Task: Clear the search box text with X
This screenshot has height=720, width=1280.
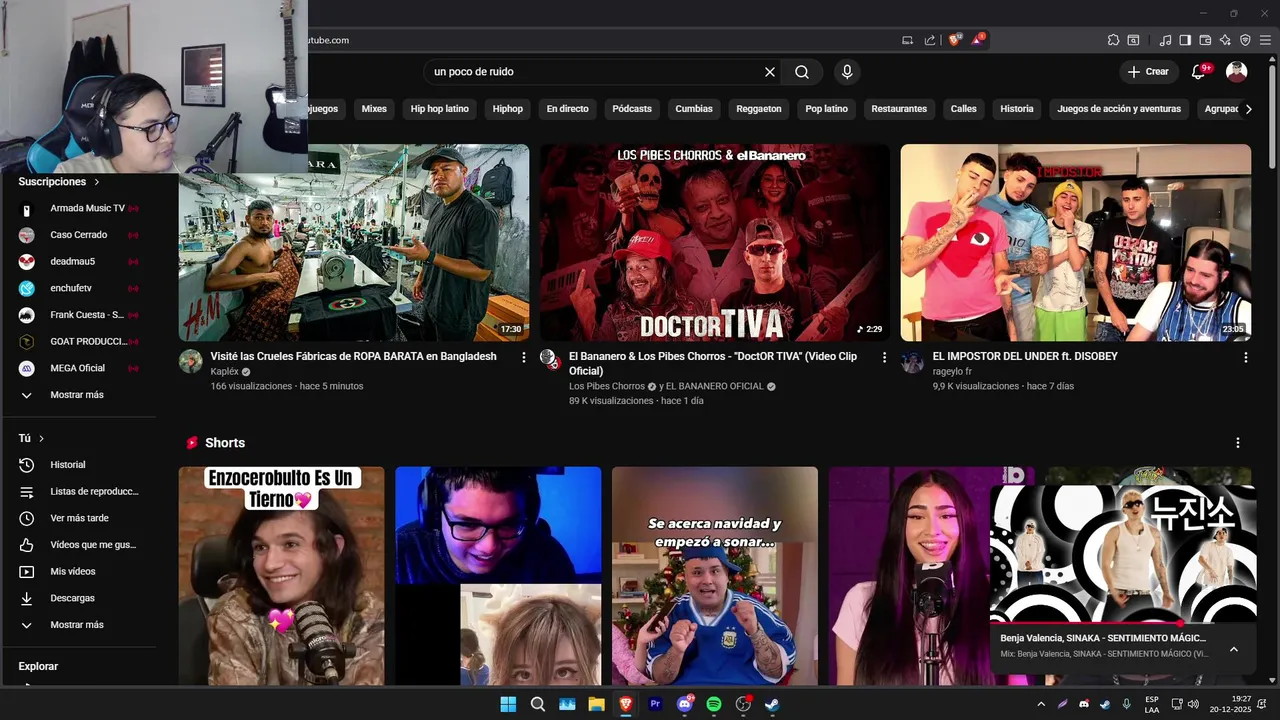Action: coord(770,72)
